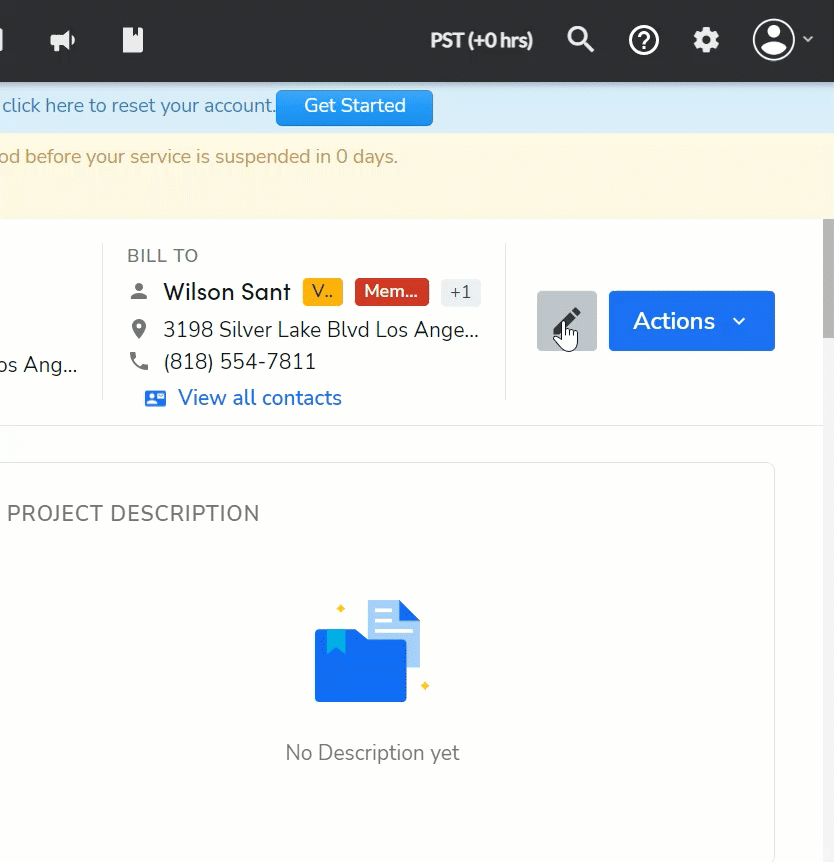834x862 pixels.
Task: Click the vertical page scrollbar thumb
Action: (828, 278)
